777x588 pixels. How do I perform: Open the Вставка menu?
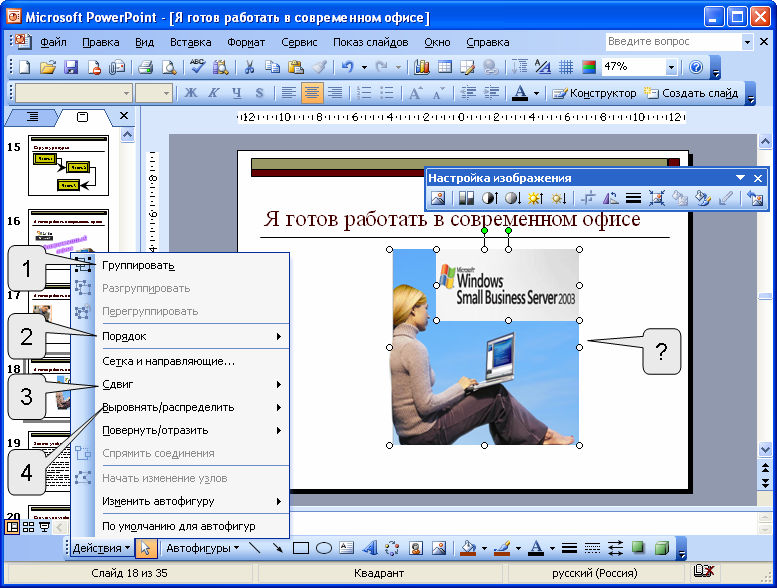point(190,42)
